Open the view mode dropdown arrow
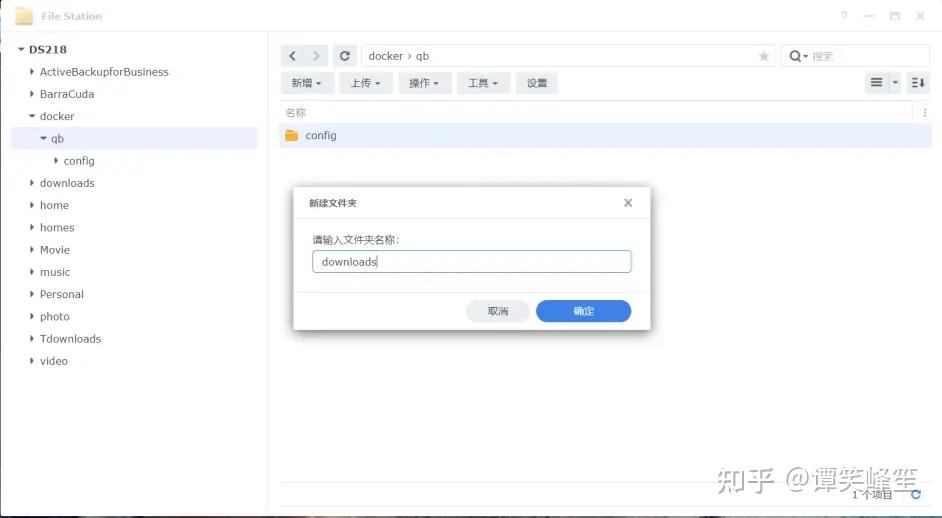 (x=895, y=82)
